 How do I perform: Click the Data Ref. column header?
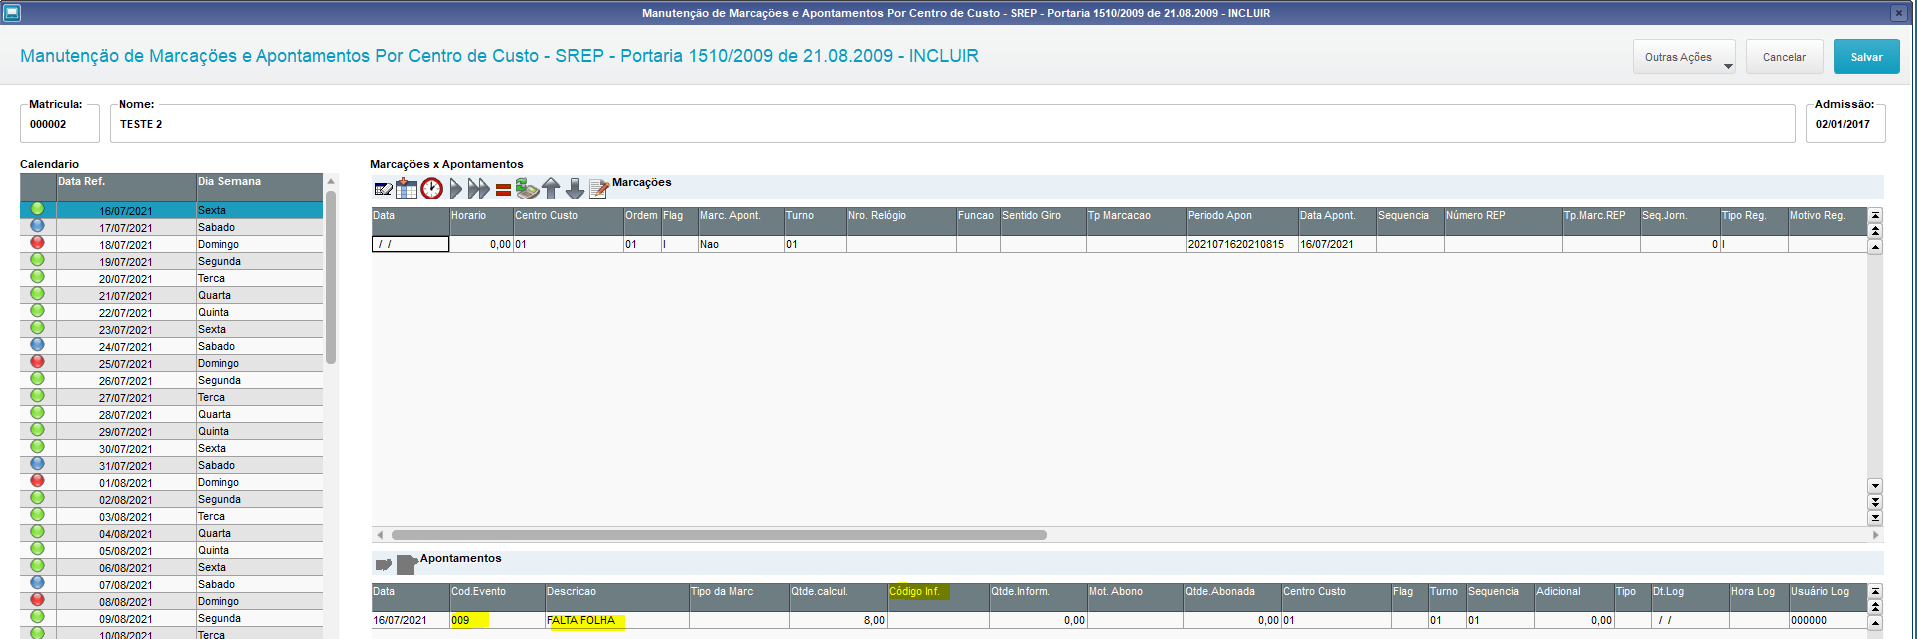[x=126, y=187]
